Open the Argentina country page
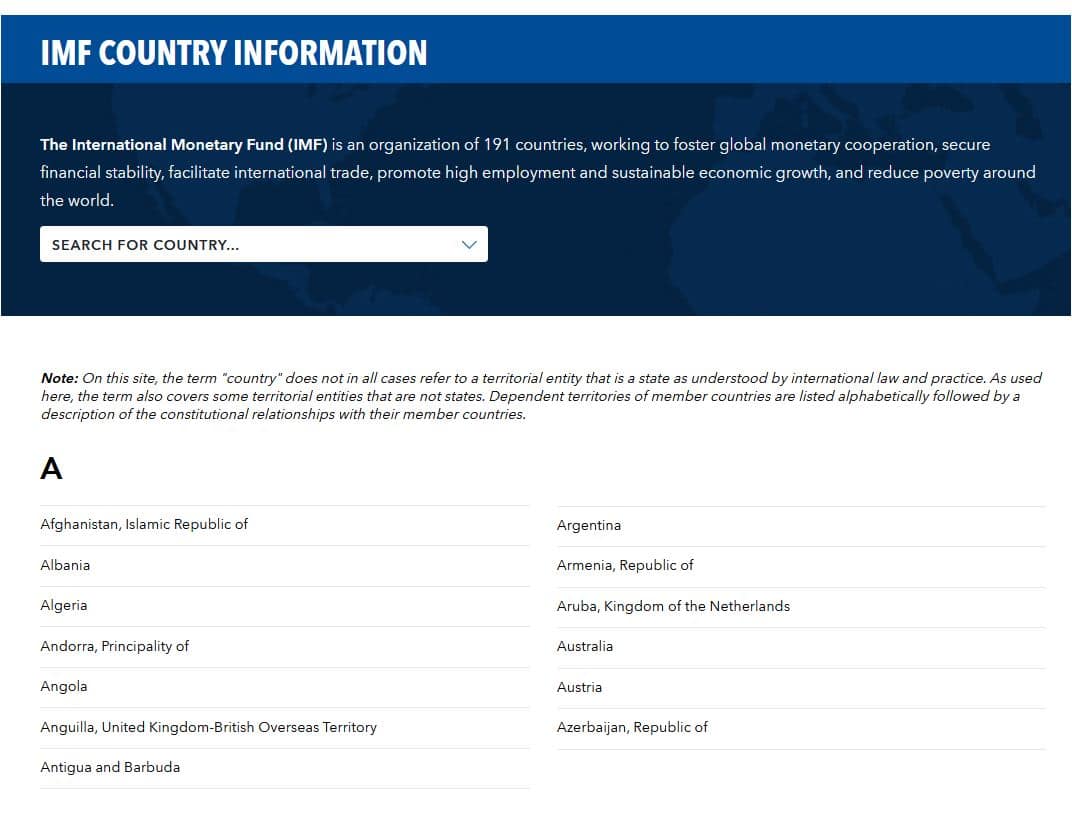Screen dimensions: 1072x822 click(x=589, y=525)
